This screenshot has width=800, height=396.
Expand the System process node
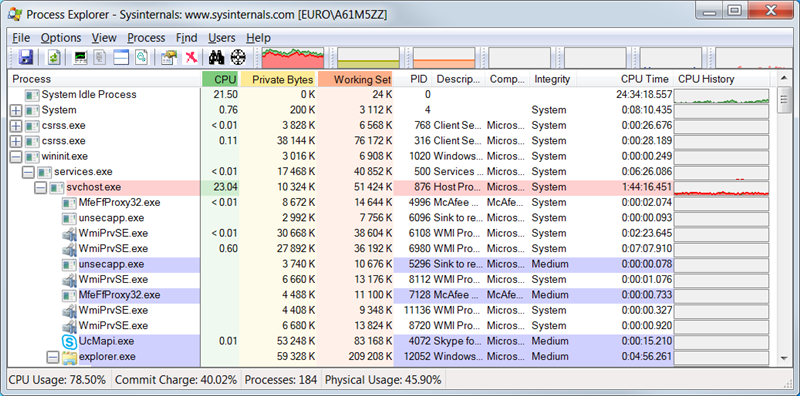point(16,110)
